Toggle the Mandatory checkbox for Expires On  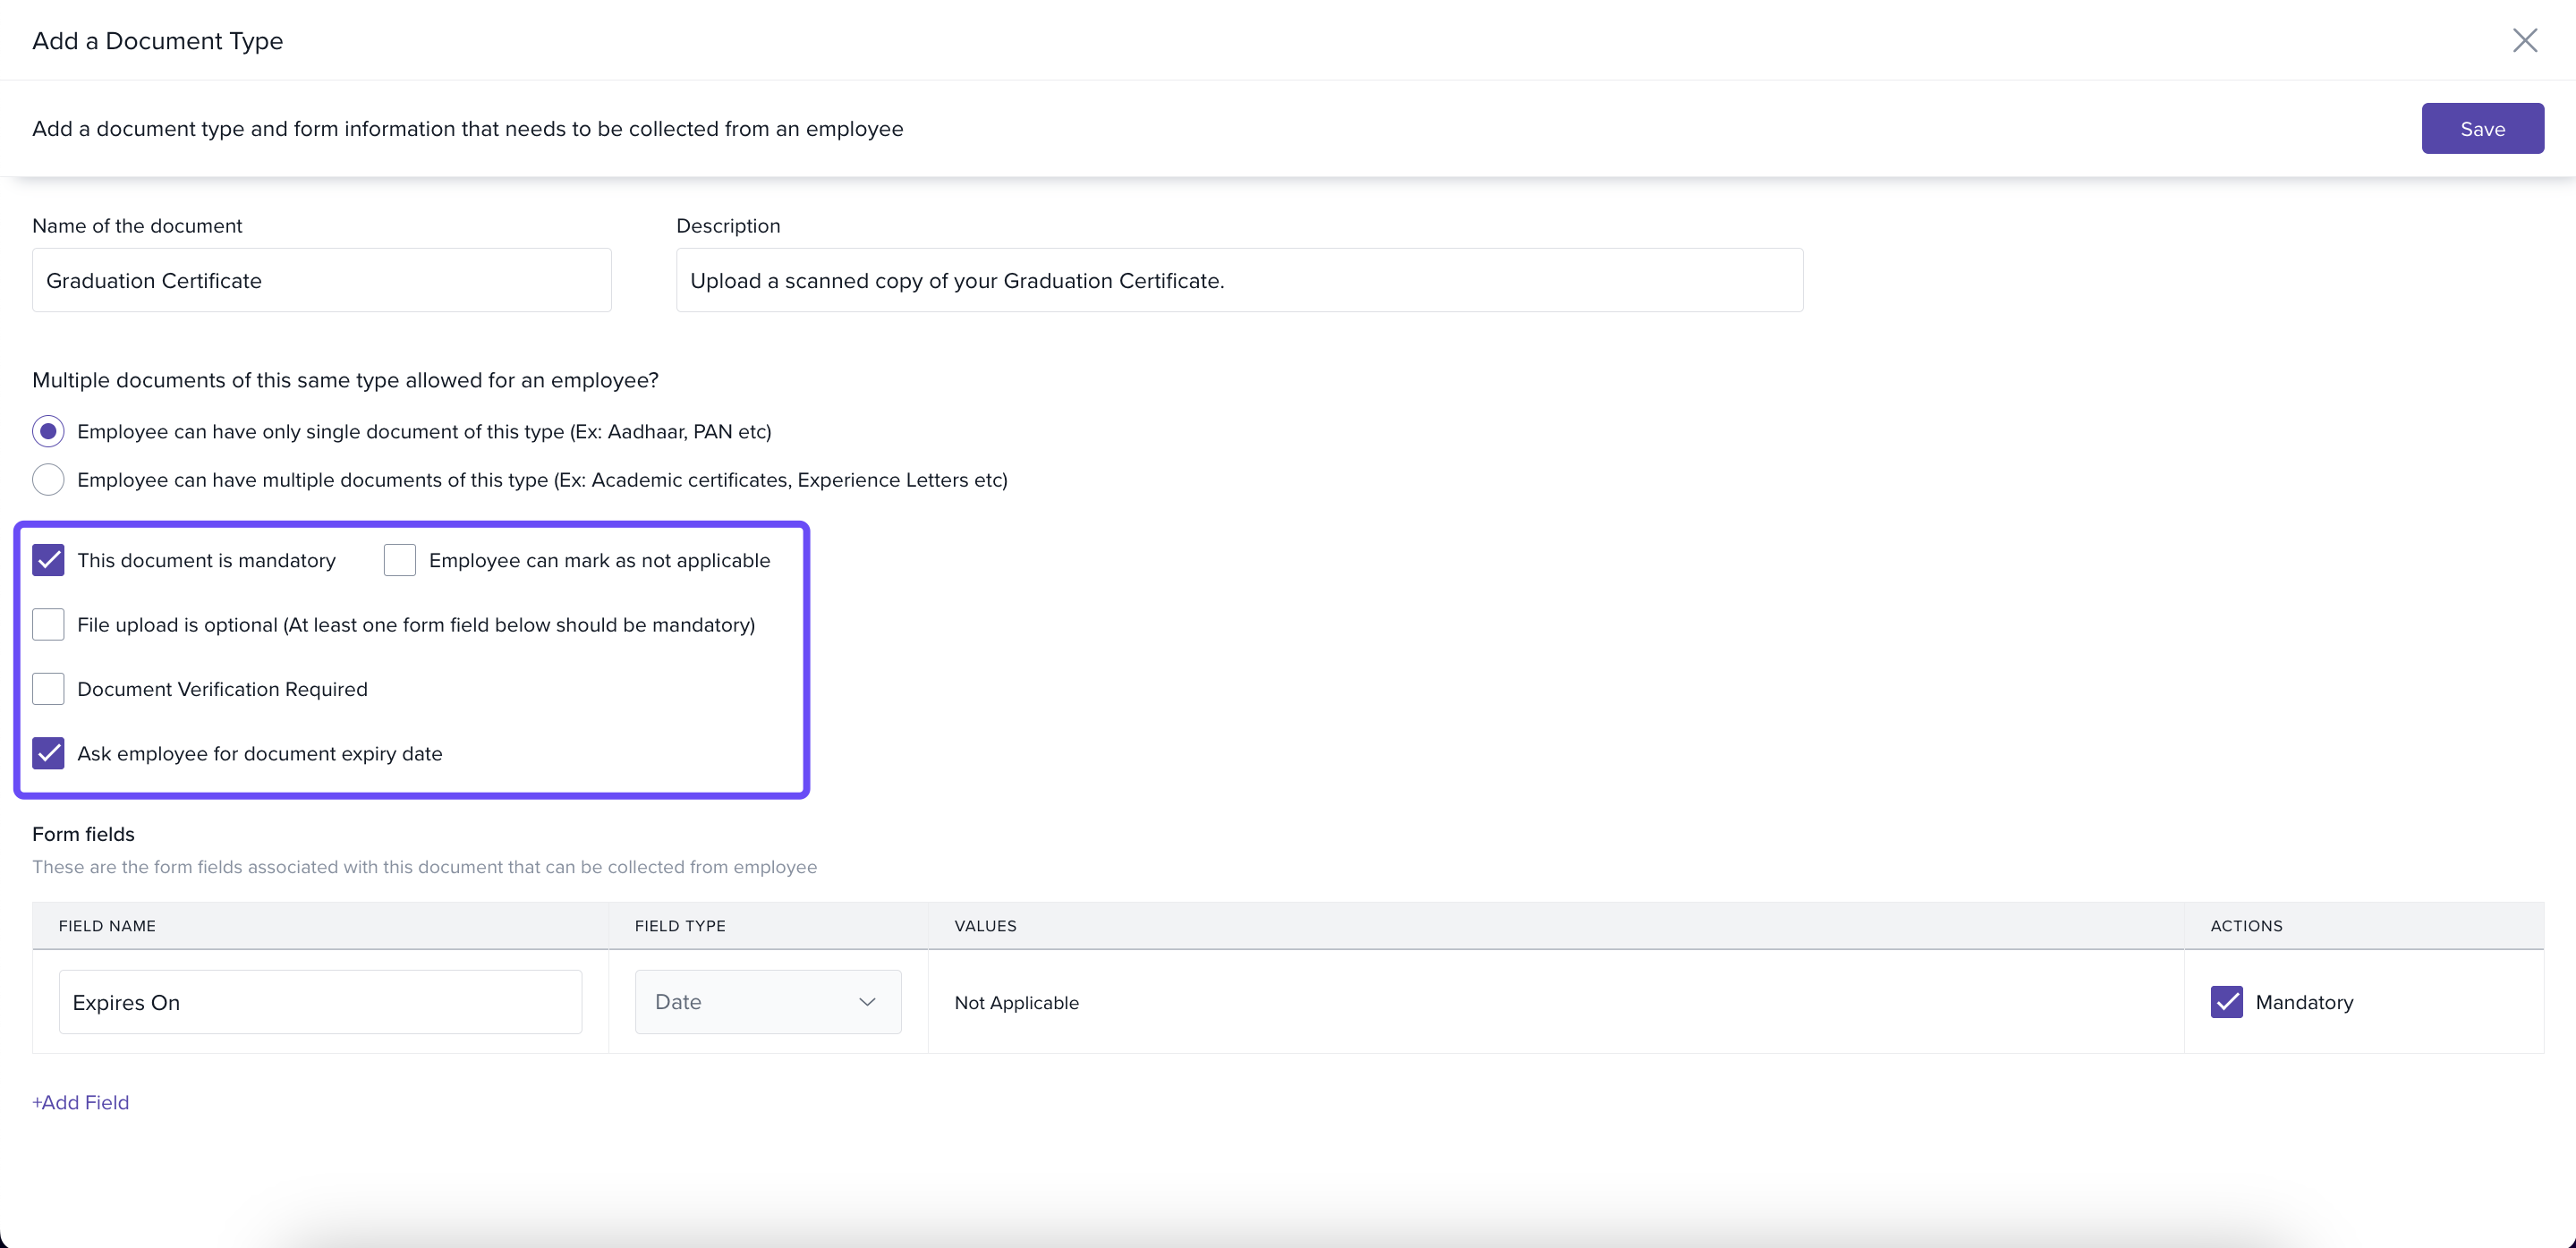tap(2226, 1002)
